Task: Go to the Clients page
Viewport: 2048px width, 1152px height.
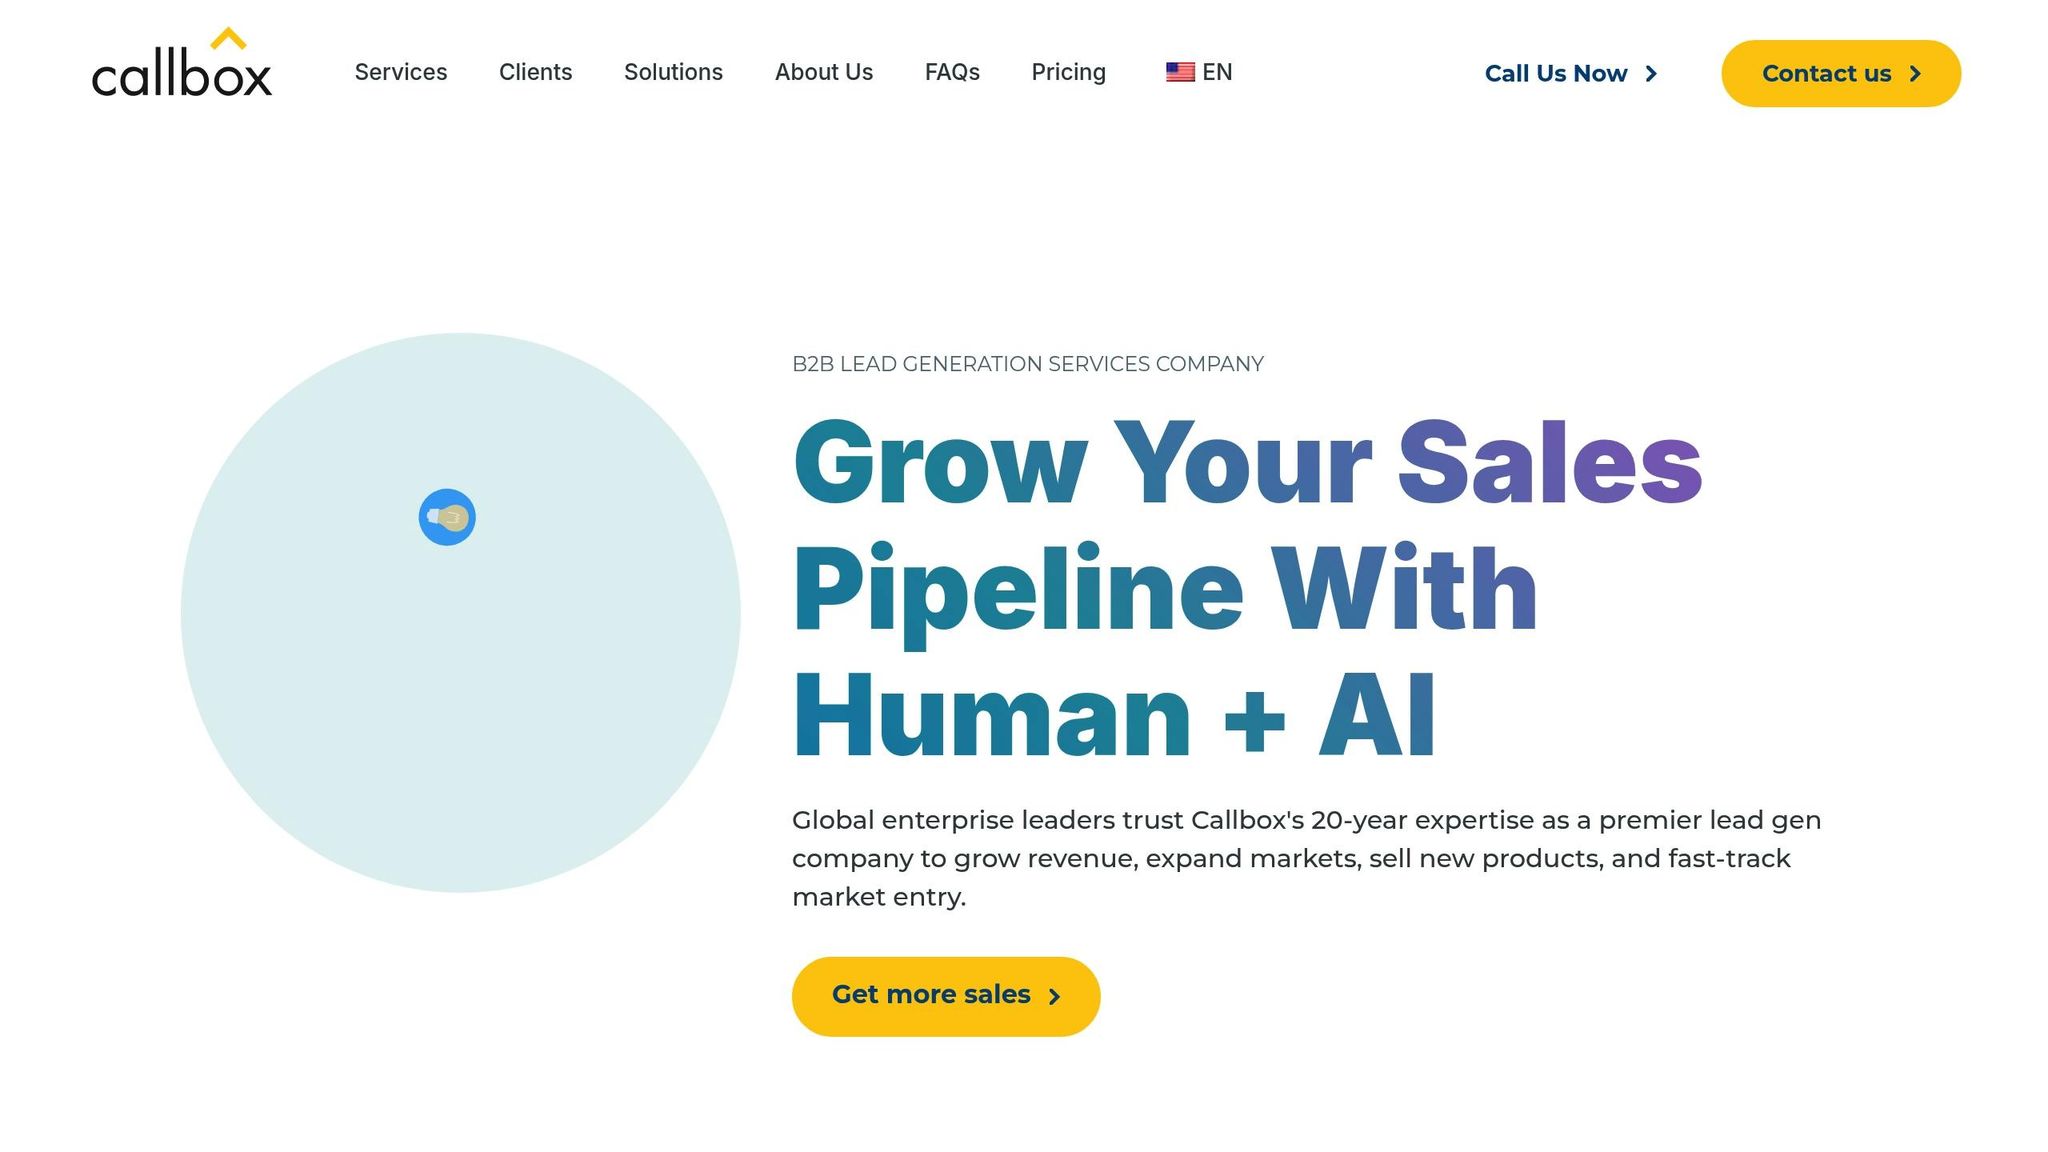Action: pos(535,72)
